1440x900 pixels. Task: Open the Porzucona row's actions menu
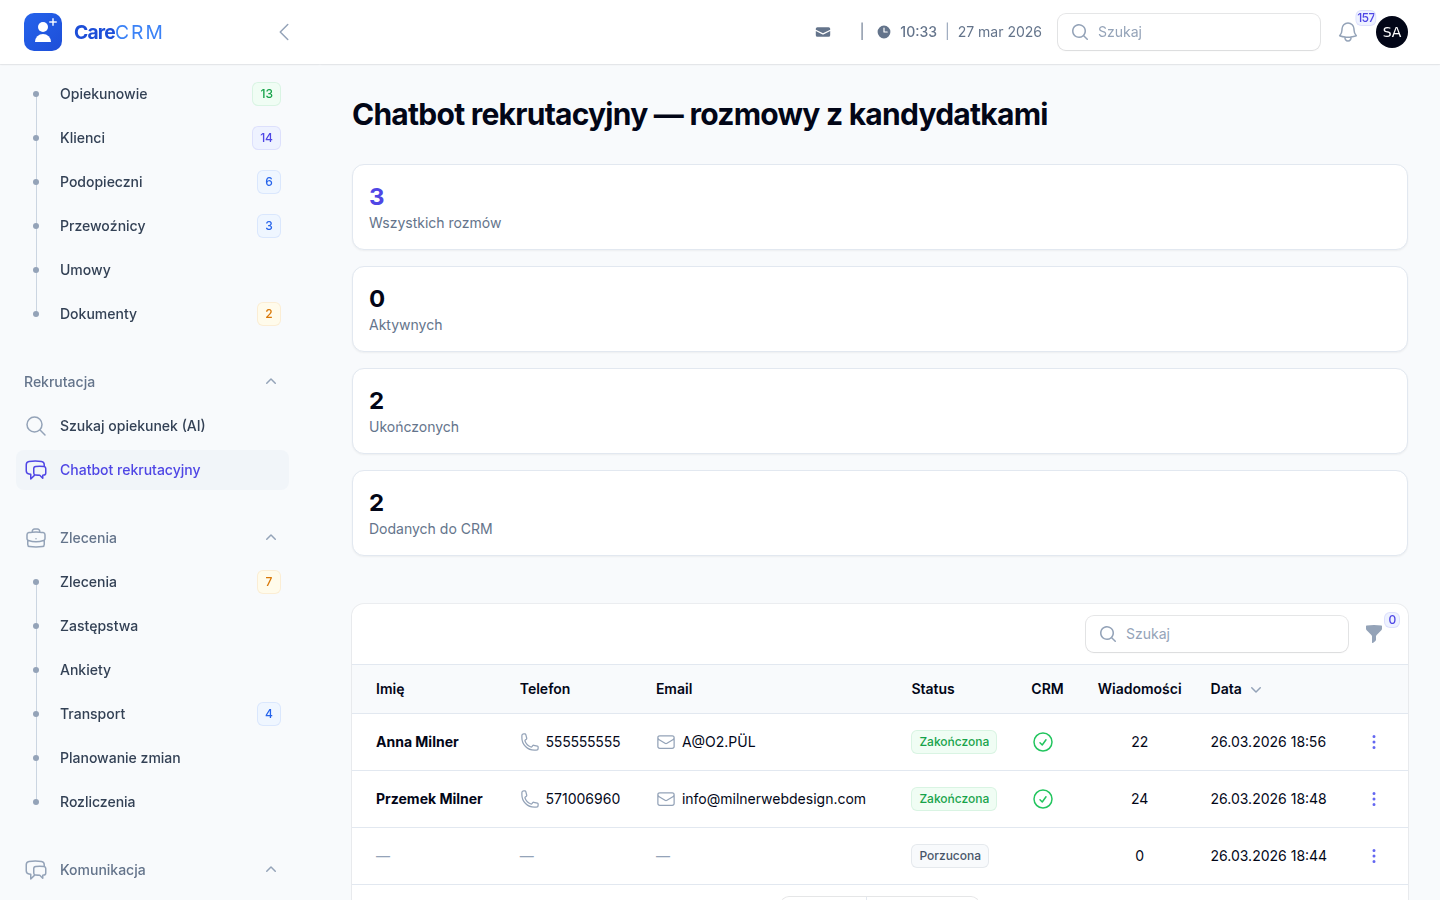coord(1373,856)
